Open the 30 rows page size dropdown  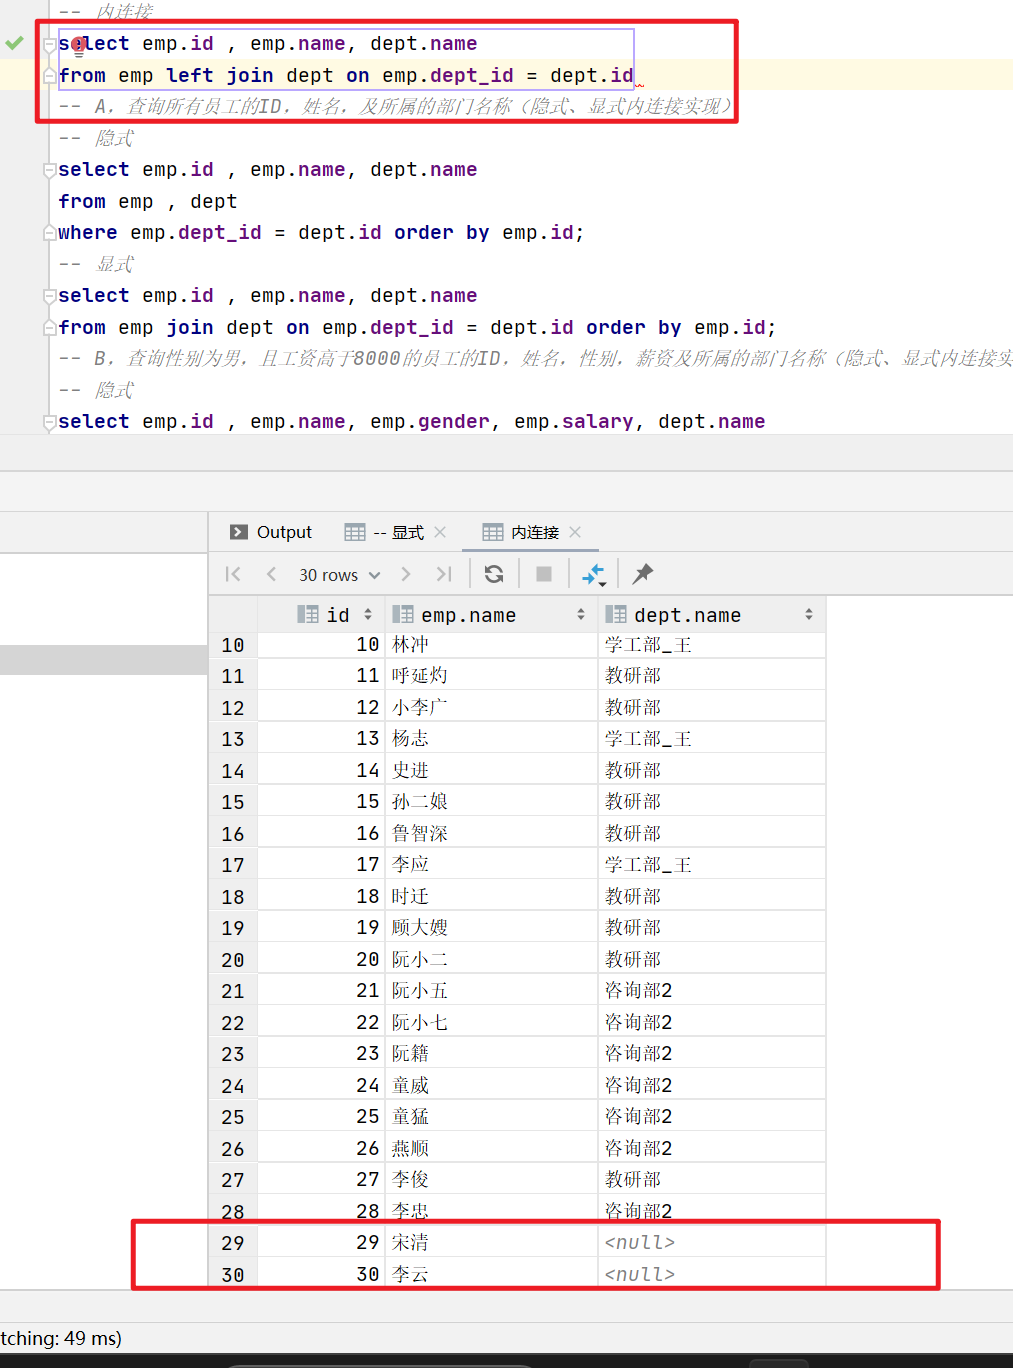point(339,575)
